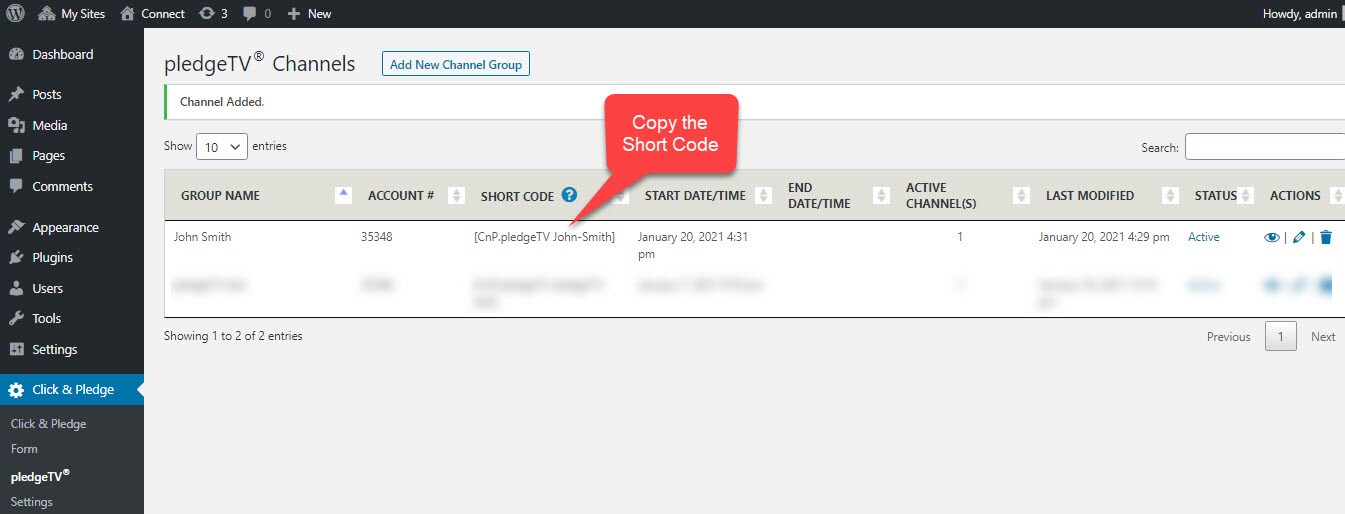The image size is (1345, 514).
Task: Sort by Status column
Action: [1246, 195]
